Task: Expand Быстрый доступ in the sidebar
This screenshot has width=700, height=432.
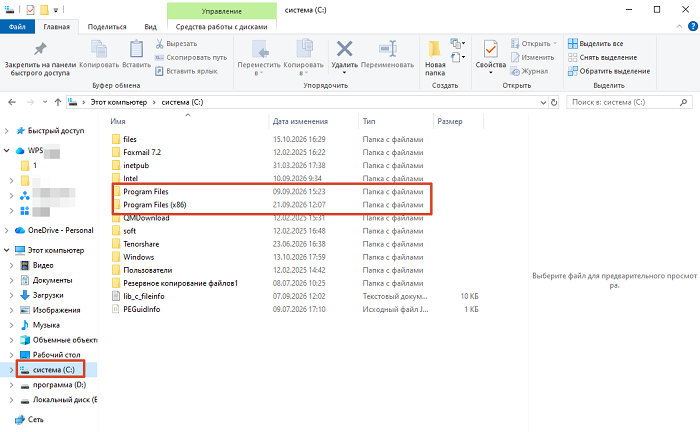Action: pos(6,131)
